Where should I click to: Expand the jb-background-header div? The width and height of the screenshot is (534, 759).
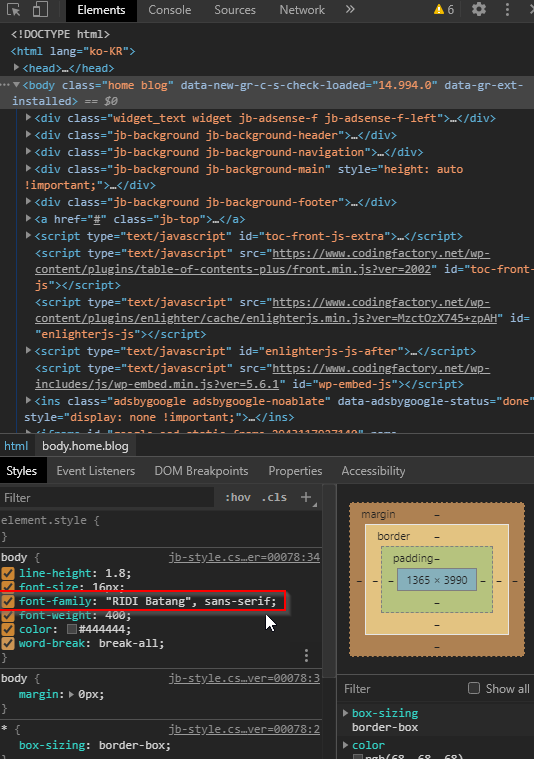coord(29,134)
